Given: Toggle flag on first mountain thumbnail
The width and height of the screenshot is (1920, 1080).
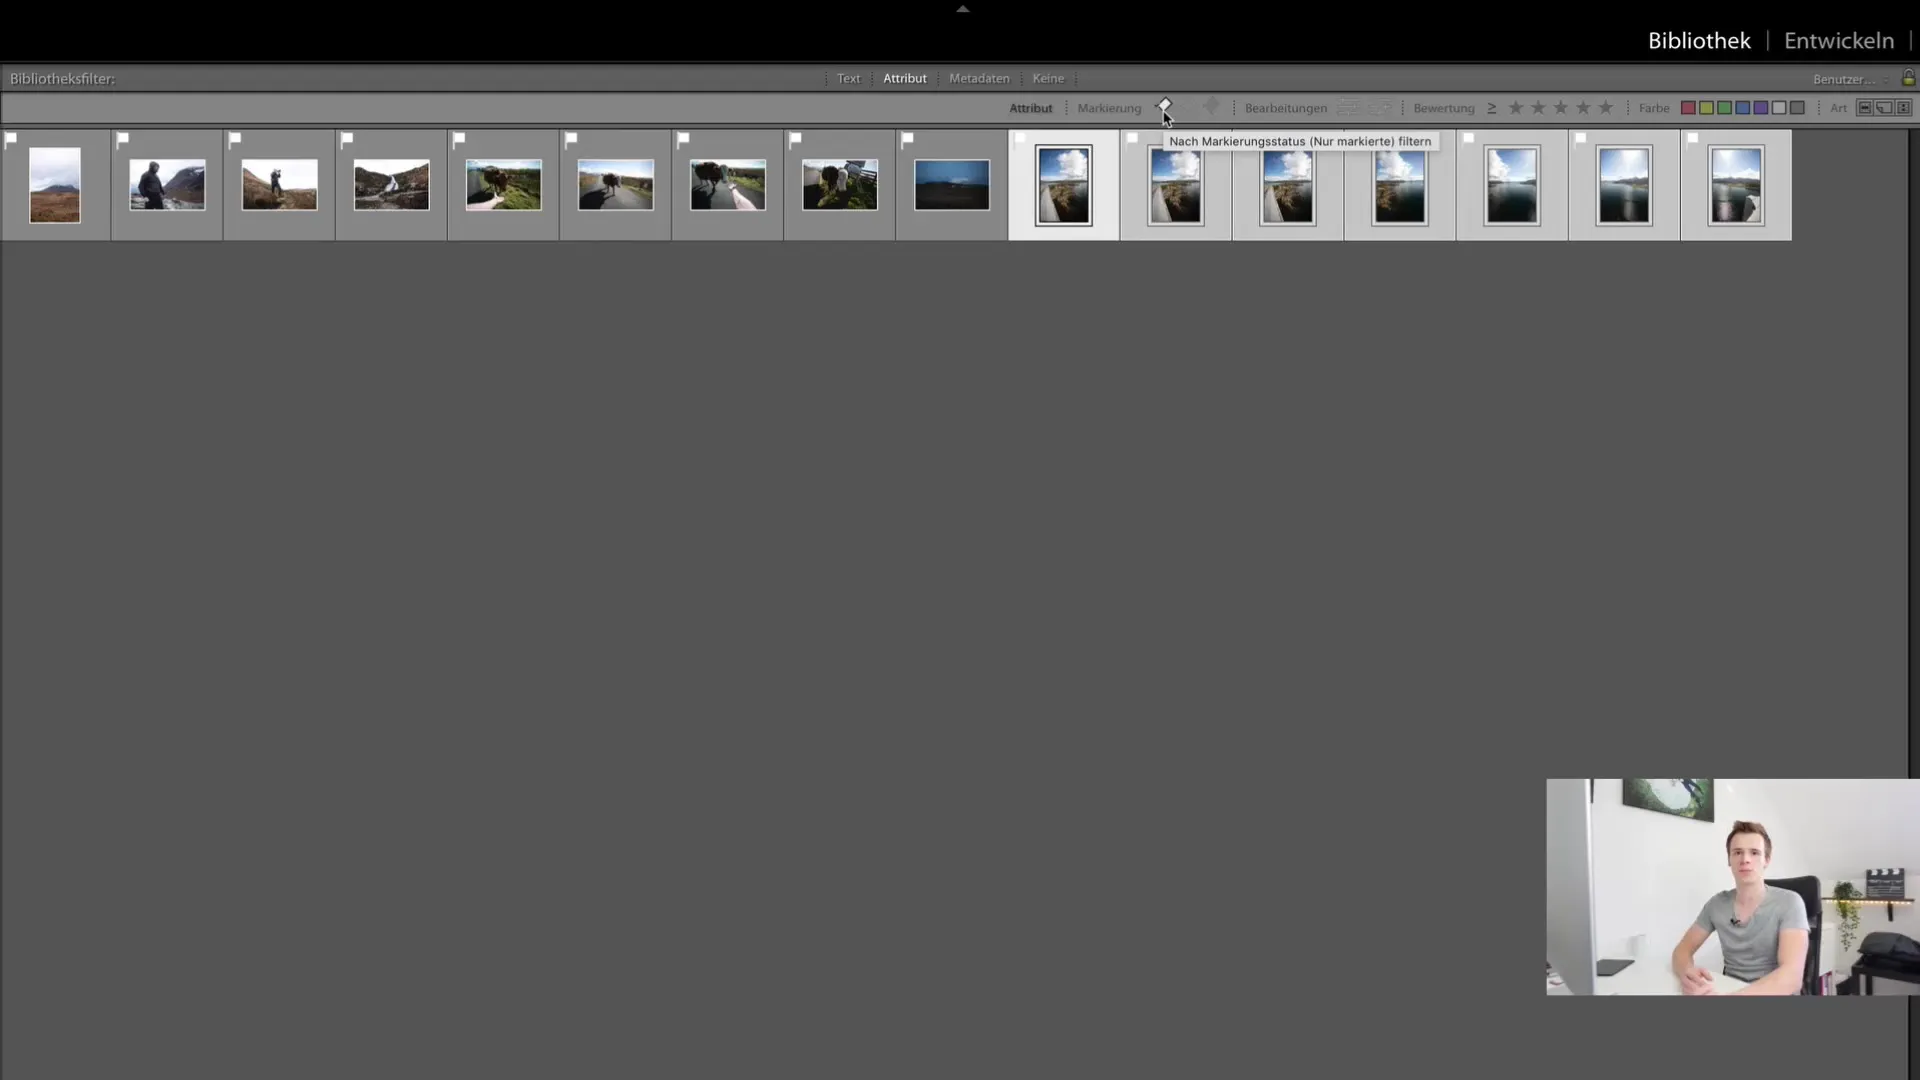Looking at the screenshot, I should [11, 139].
